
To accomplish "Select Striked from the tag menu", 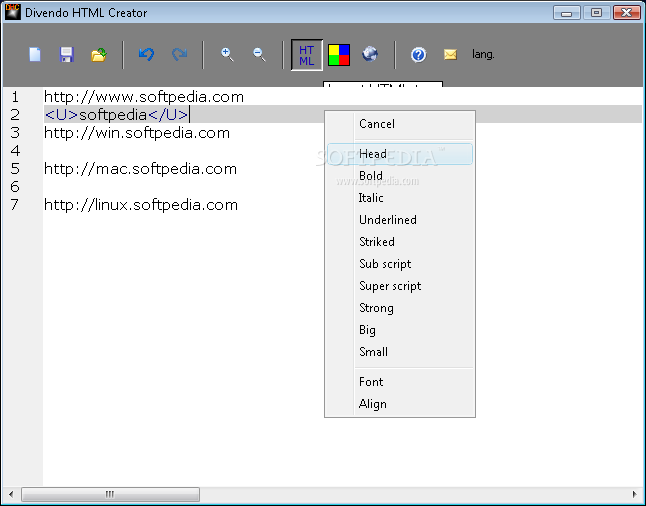I will (400, 242).
